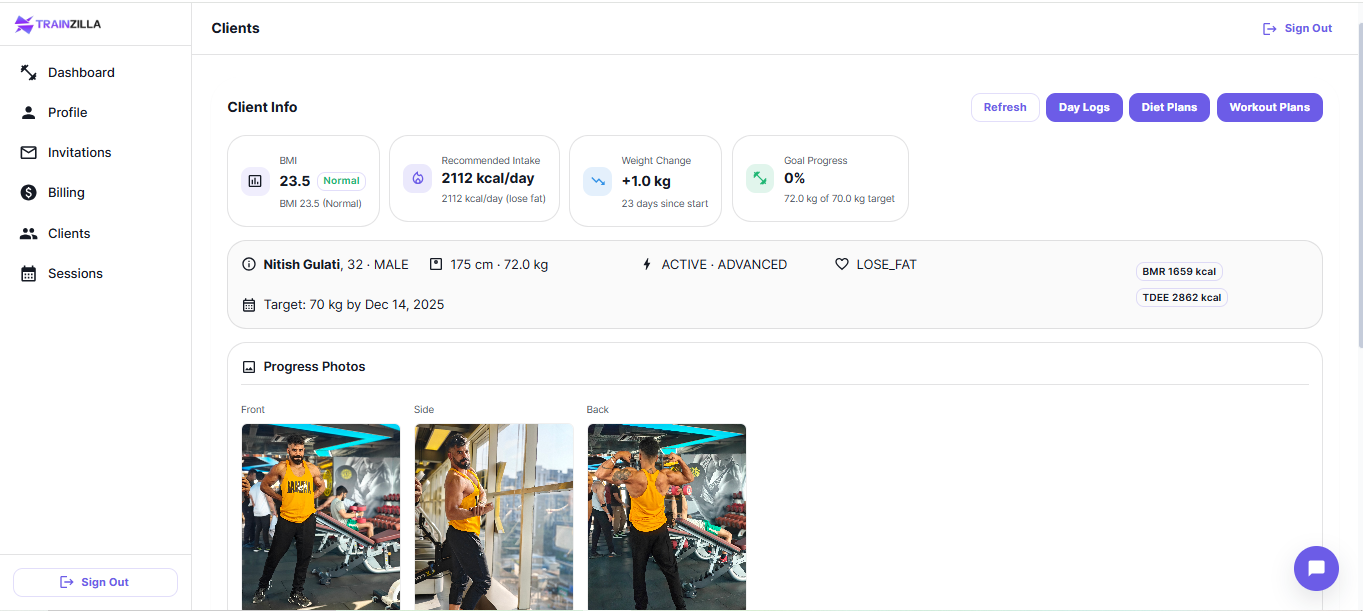Image resolution: width=1363 pixels, height=611 pixels.
Task: Select the Dashboard icon in the sidebar
Action: pyautogui.click(x=28, y=72)
